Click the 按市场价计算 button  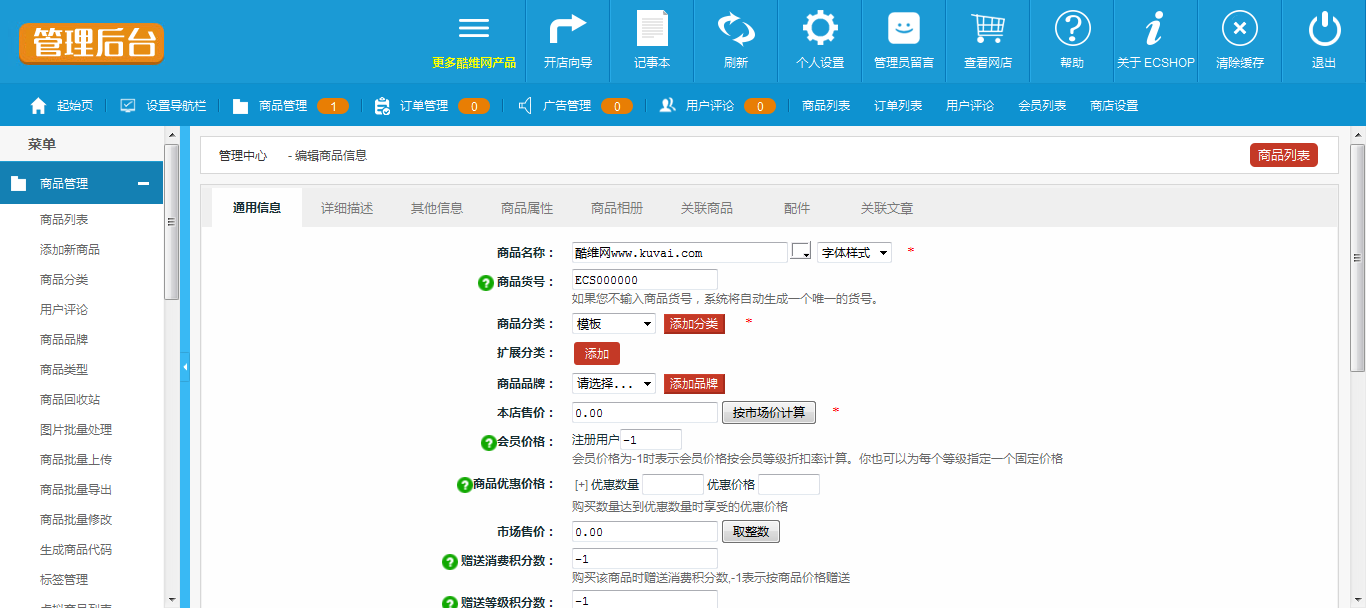point(768,413)
